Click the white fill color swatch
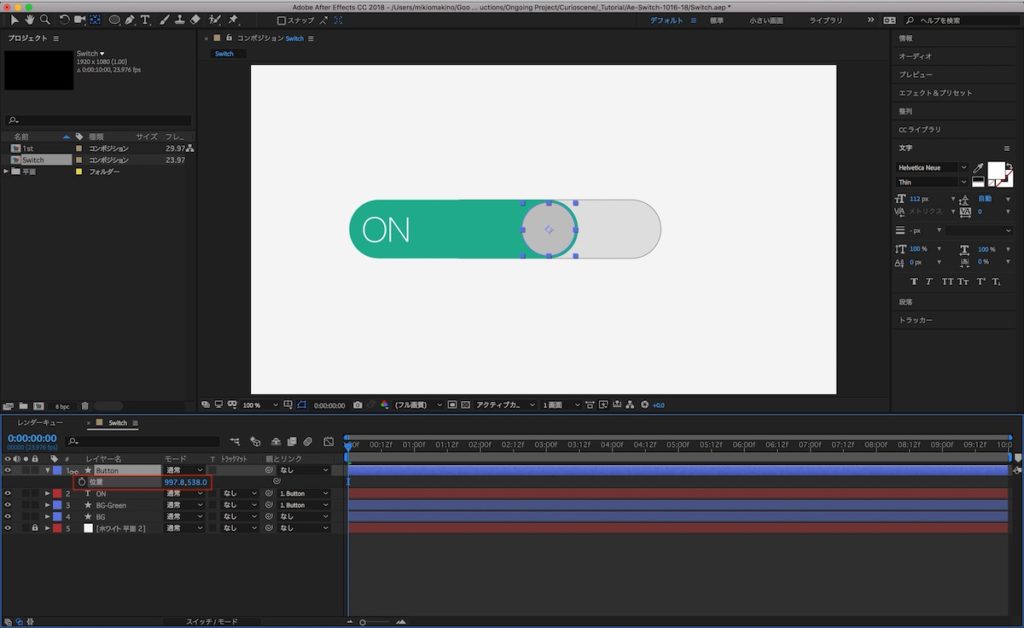Viewport: 1024px width, 628px height. [996, 171]
